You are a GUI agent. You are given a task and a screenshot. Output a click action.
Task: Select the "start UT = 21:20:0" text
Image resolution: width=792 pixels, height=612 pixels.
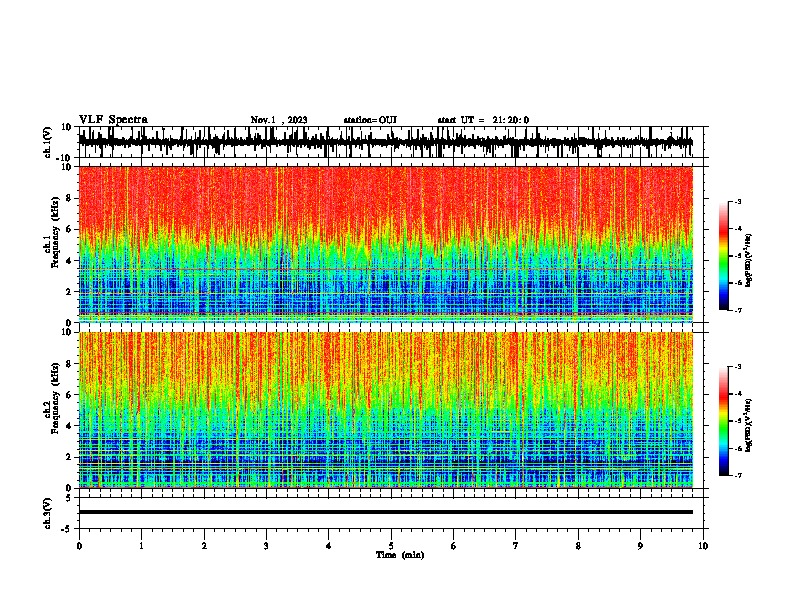pos(483,120)
